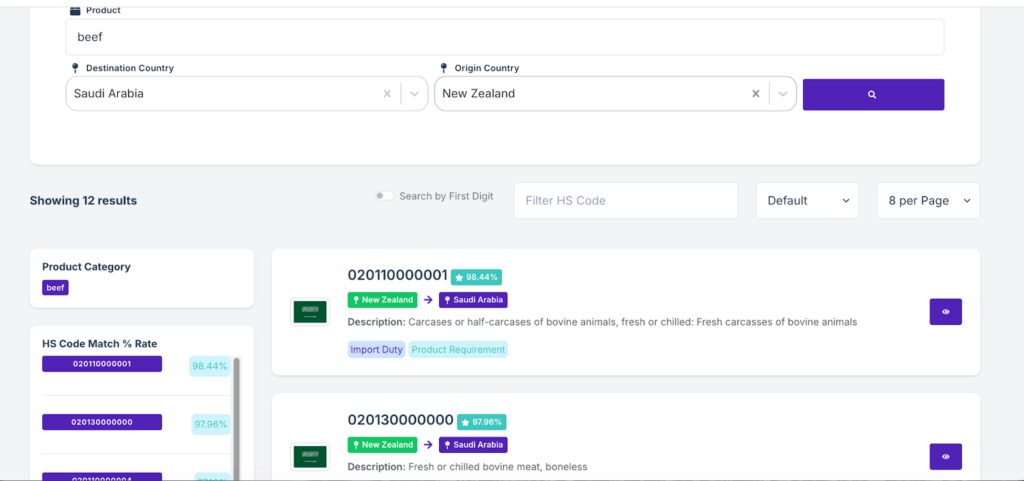Select the Import Duty tag
1024x481 pixels.
tap(377, 350)
